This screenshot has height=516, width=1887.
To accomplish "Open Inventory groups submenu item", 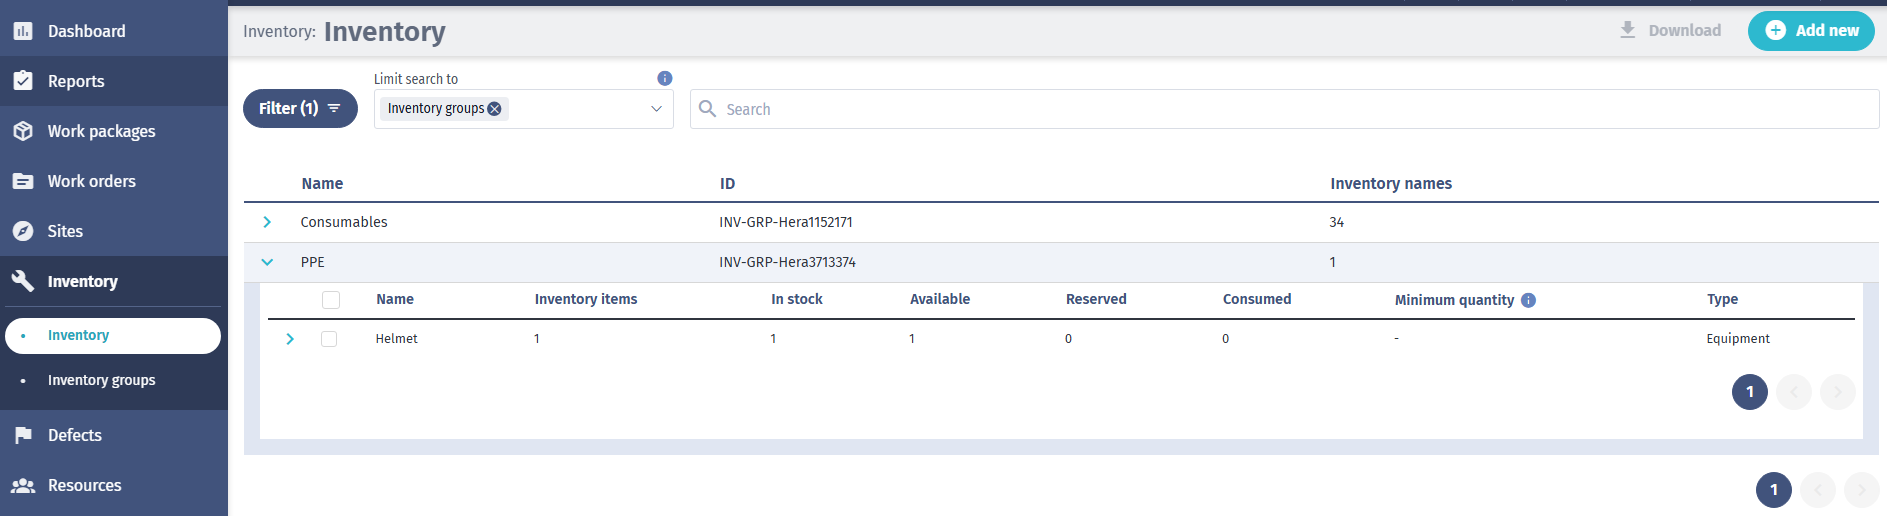I will pos(101,380).
